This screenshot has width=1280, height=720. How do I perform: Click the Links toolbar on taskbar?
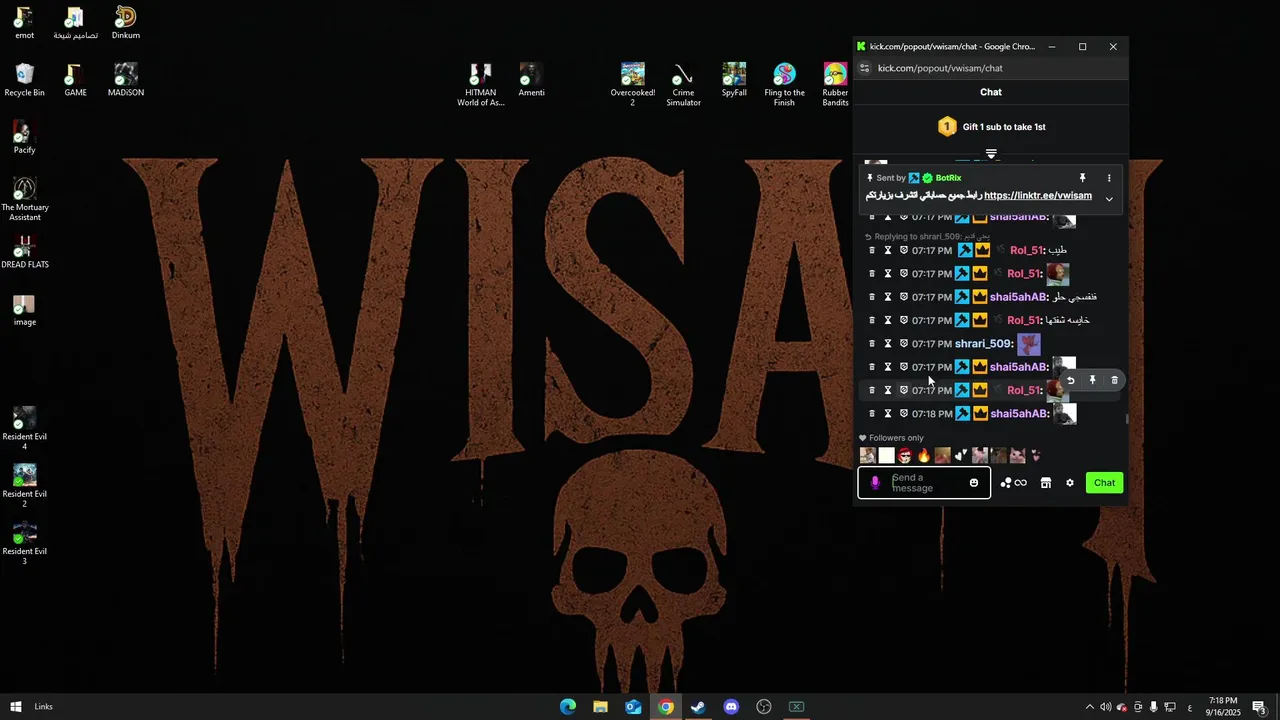[44, 707]
